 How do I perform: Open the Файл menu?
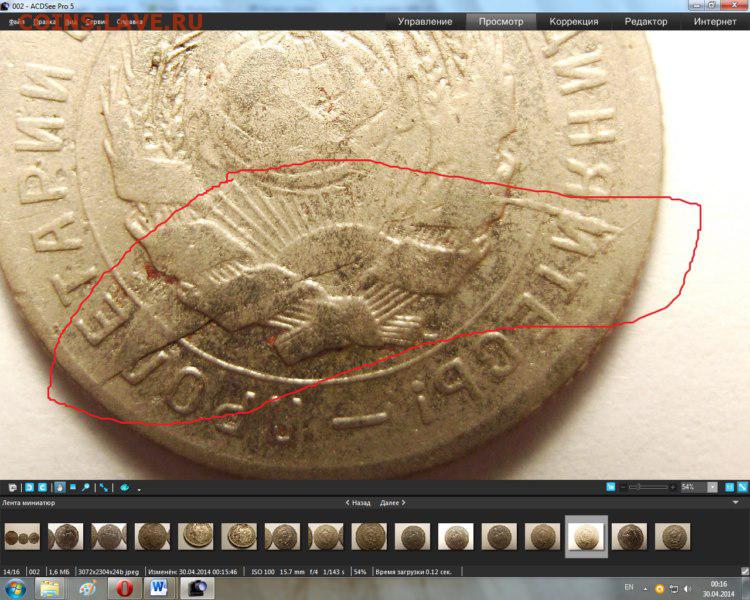[x=16, y=22]
